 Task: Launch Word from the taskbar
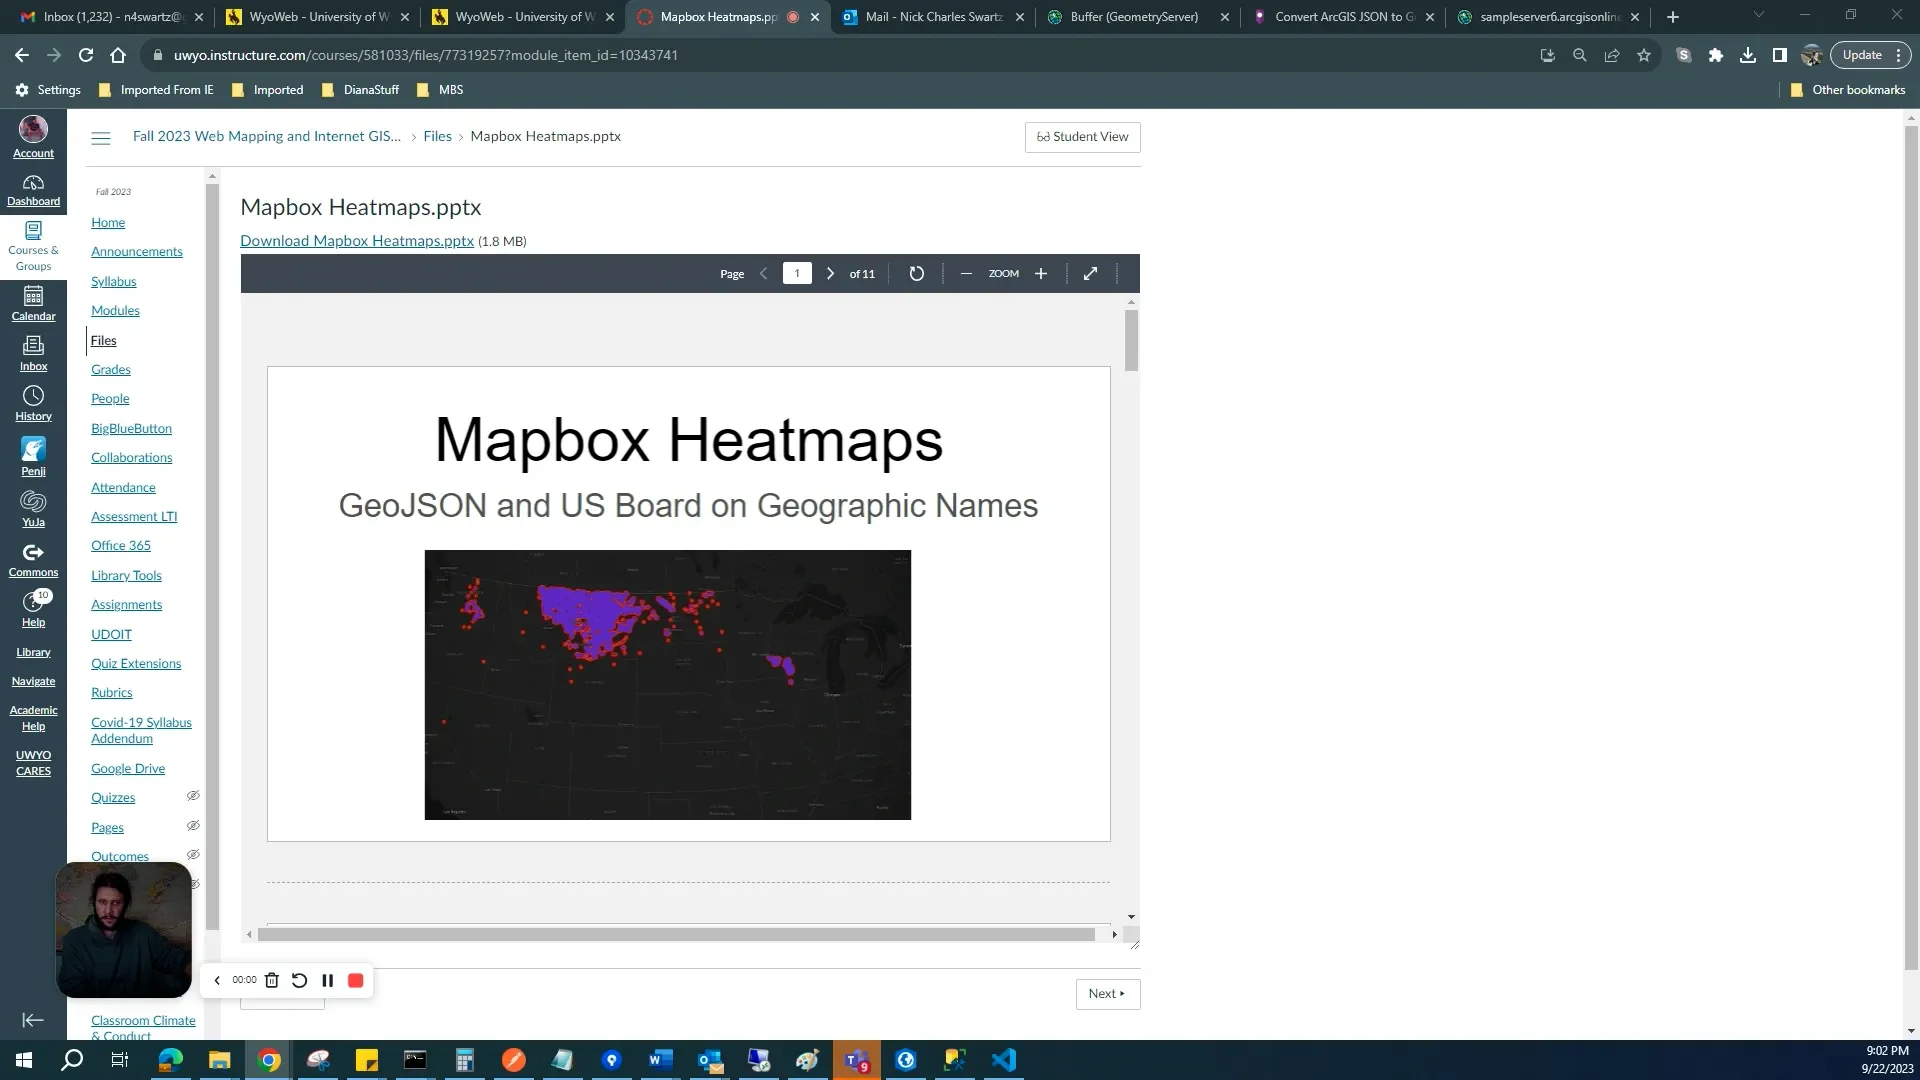click(660, 1059)
